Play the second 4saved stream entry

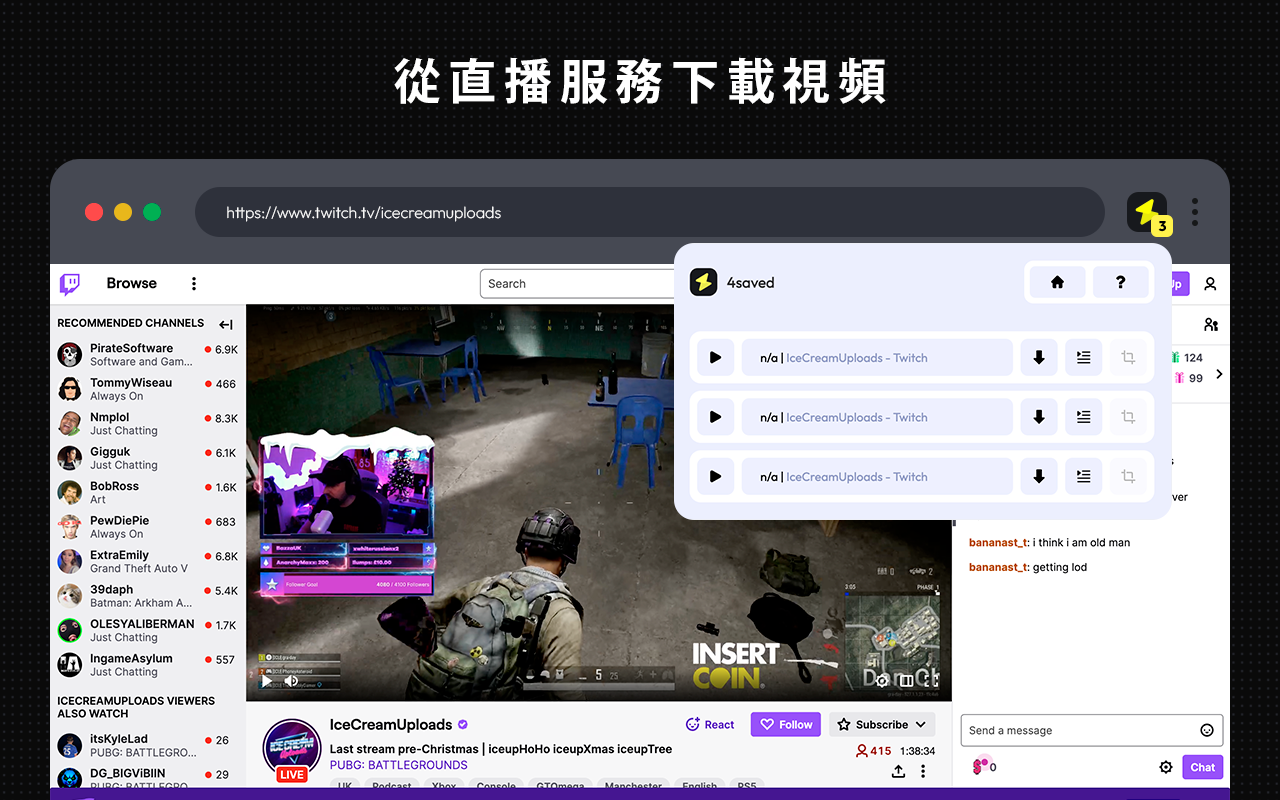(x=715, y=417)
